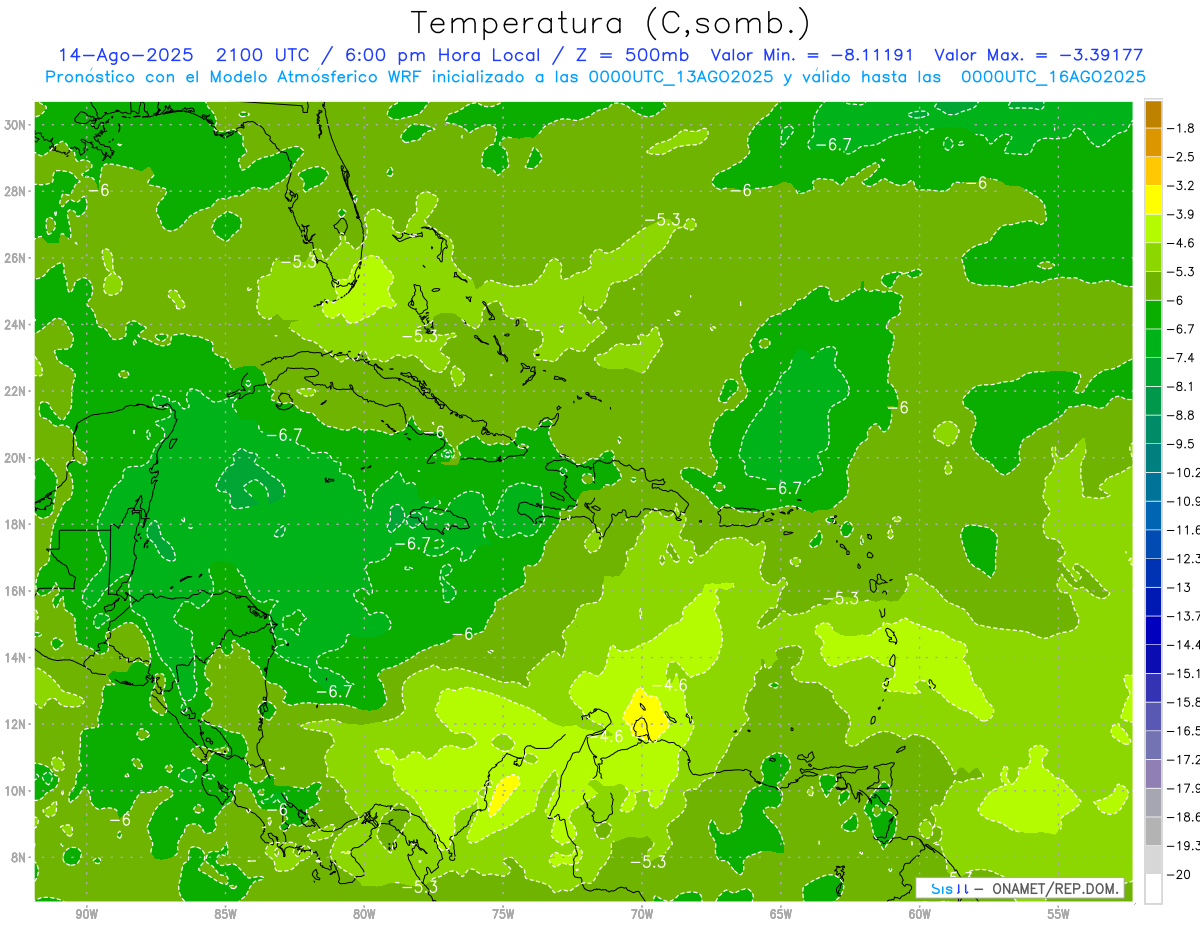Click the color bar value -8.8

[x=1182, y=415]
